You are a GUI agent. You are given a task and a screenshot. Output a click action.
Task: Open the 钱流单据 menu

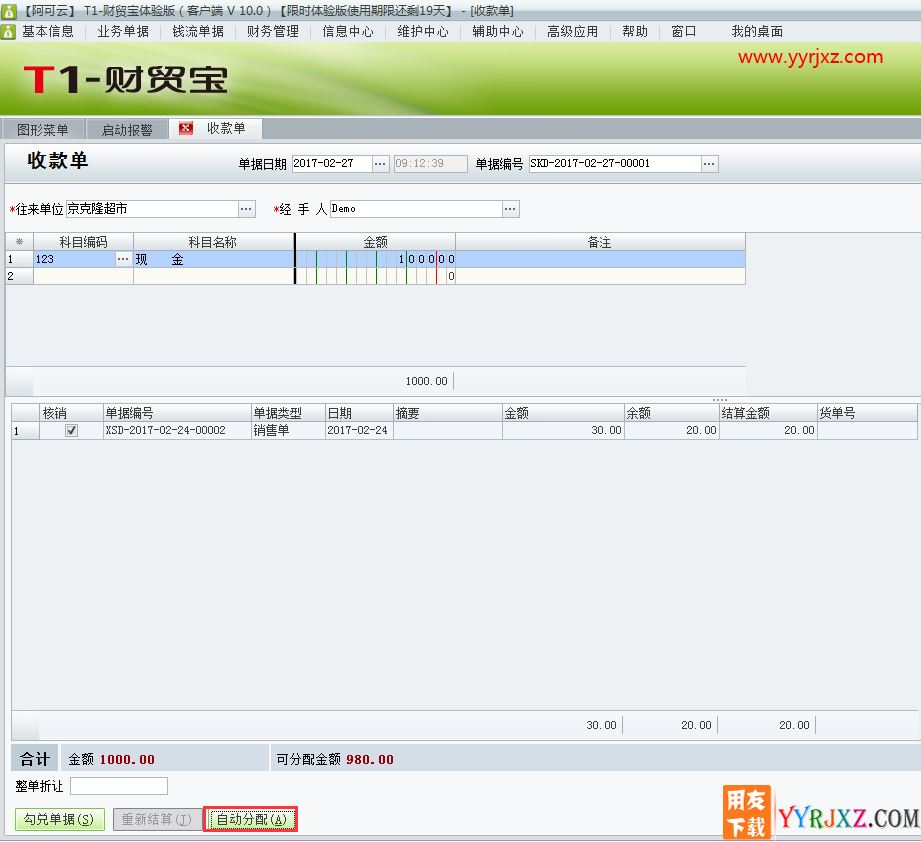(x=198, y=31)
